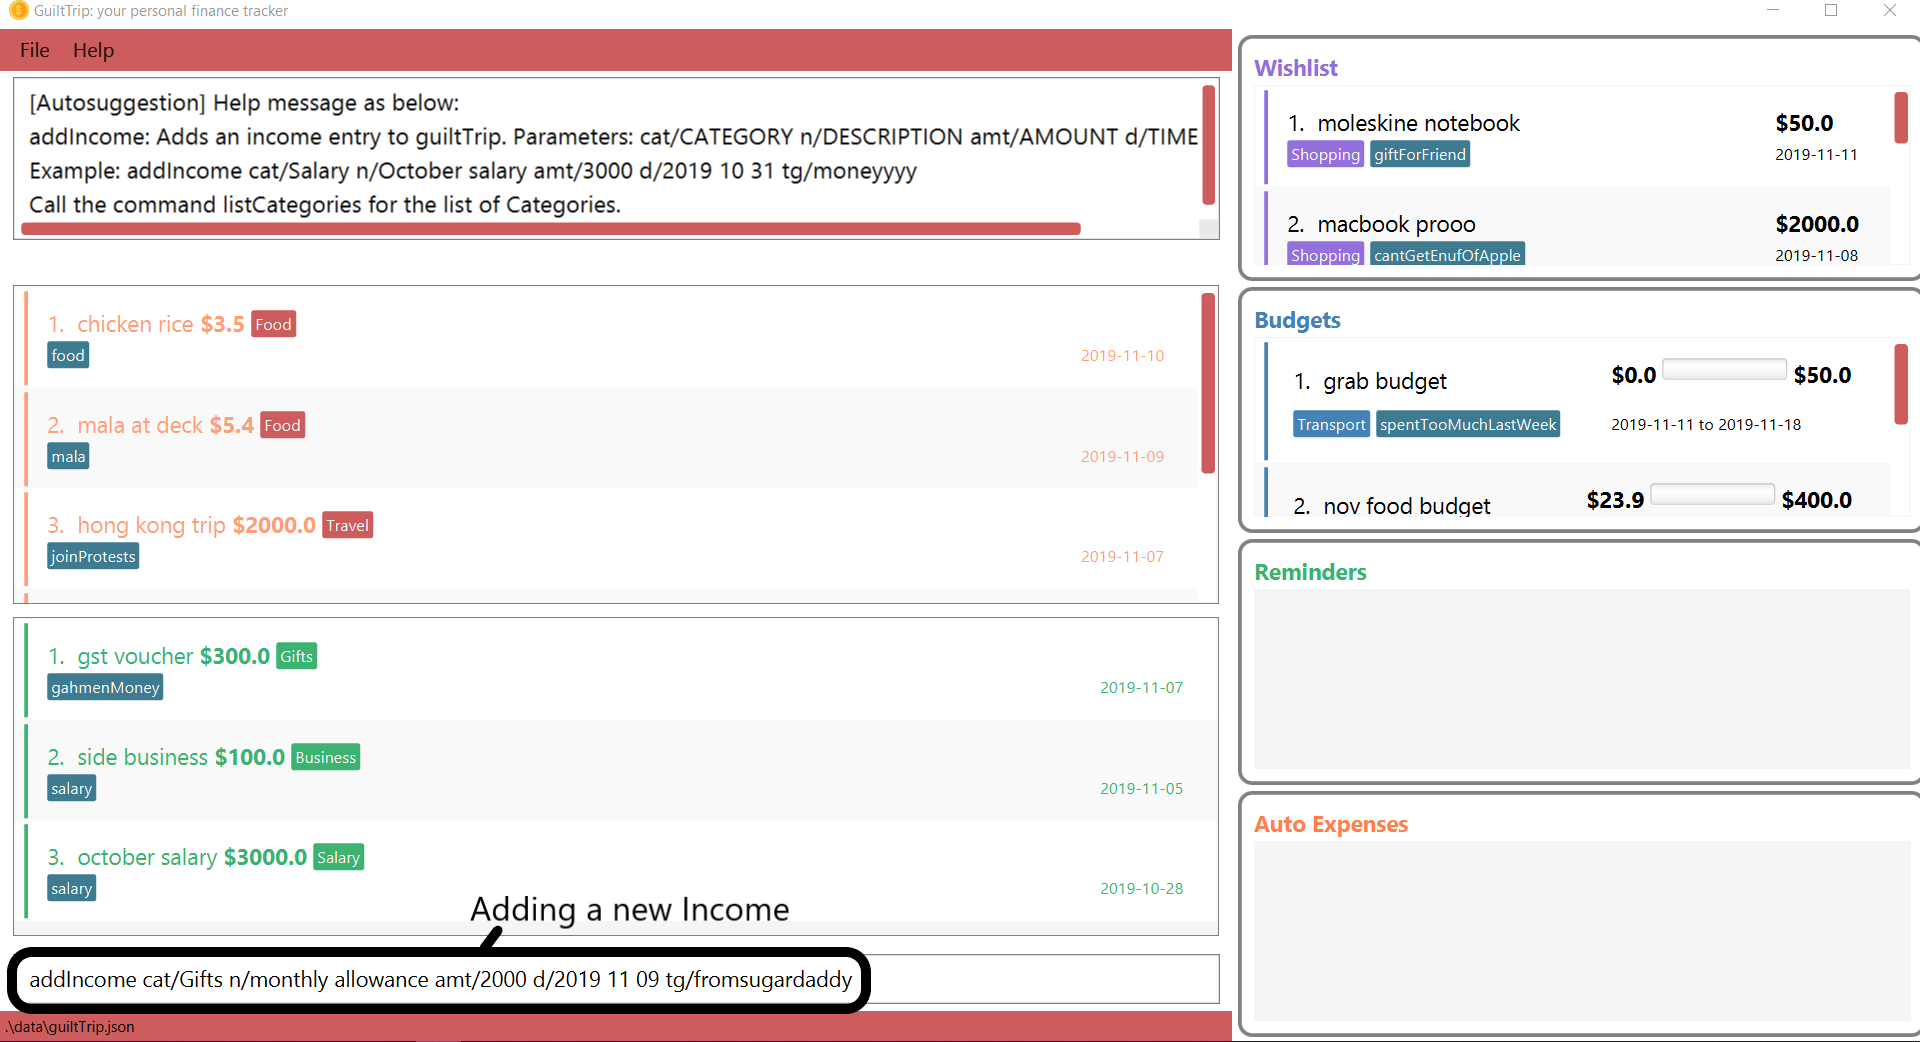Select the moleskine notebook wishlist item
Viewport: 1920px width, 1042px height.
[x=1577, y=137]
